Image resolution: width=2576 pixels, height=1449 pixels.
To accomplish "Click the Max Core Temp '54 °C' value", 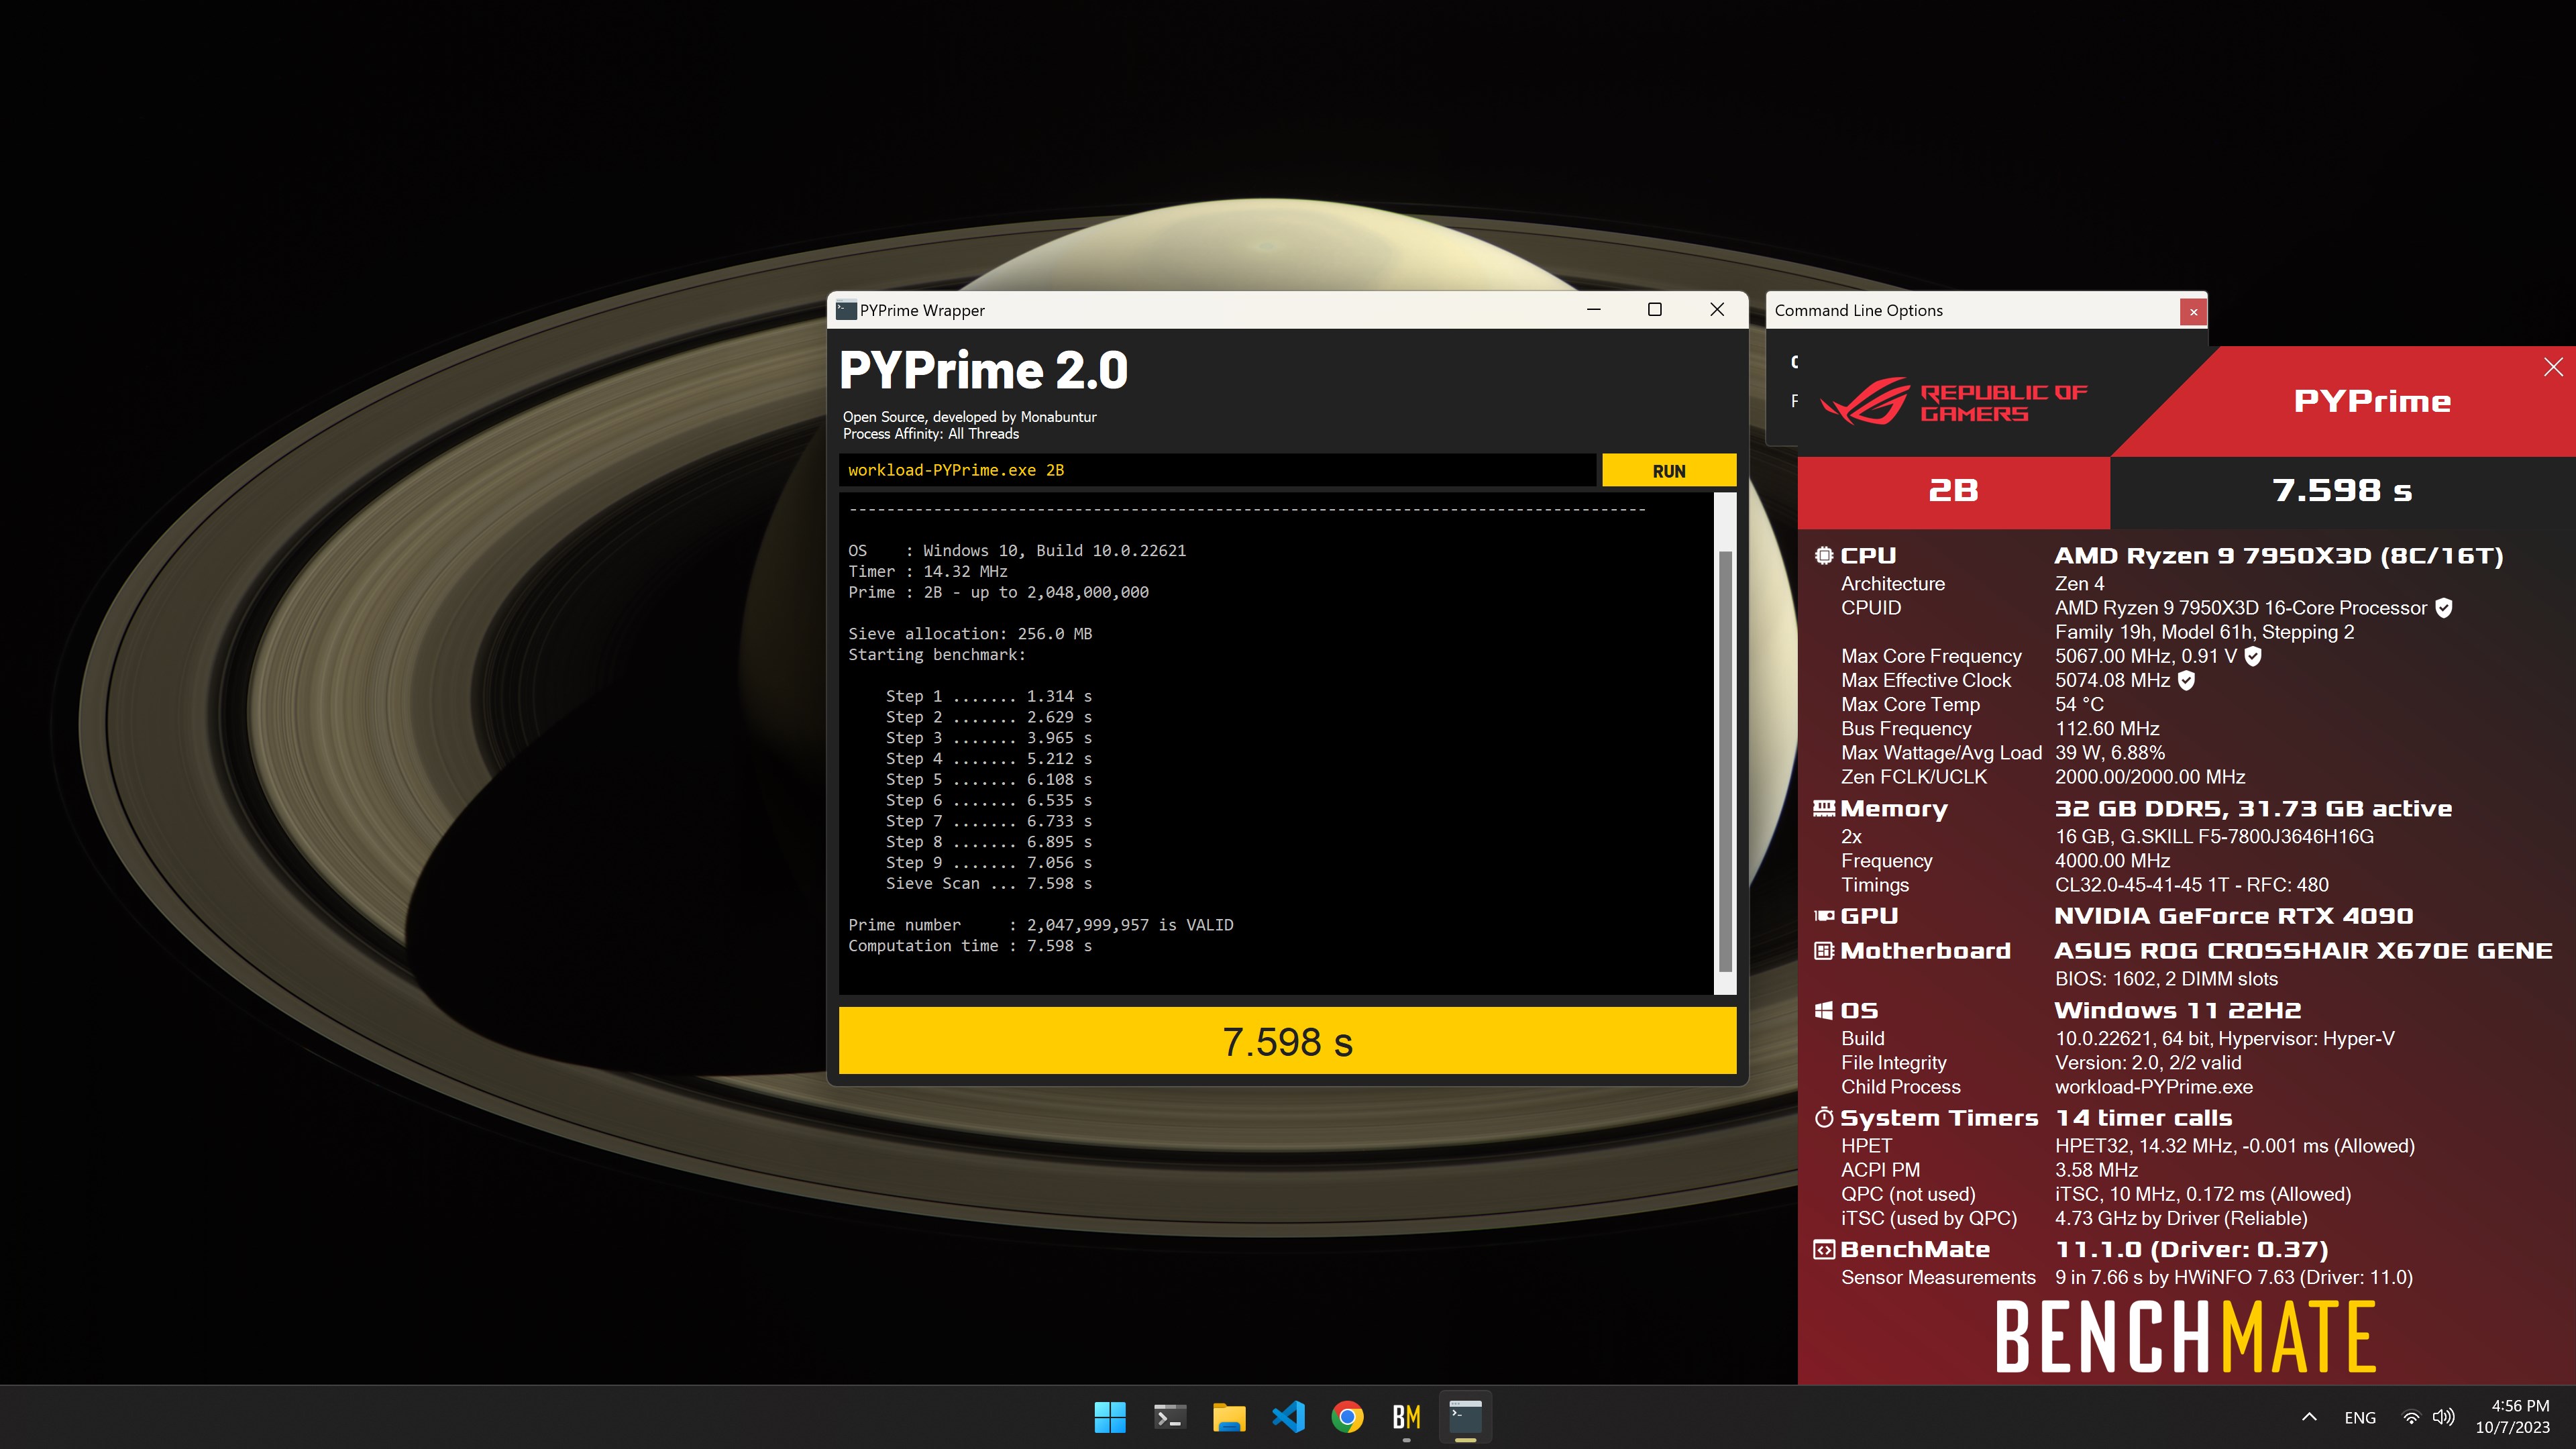I will click(x=2079, y=704).
